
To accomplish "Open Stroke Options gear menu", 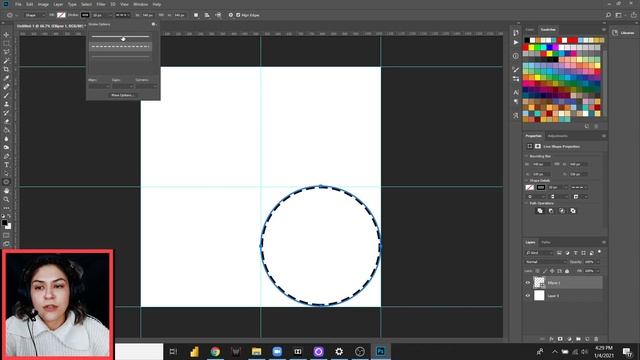I will pyautogui.click(x=153, y=24).
